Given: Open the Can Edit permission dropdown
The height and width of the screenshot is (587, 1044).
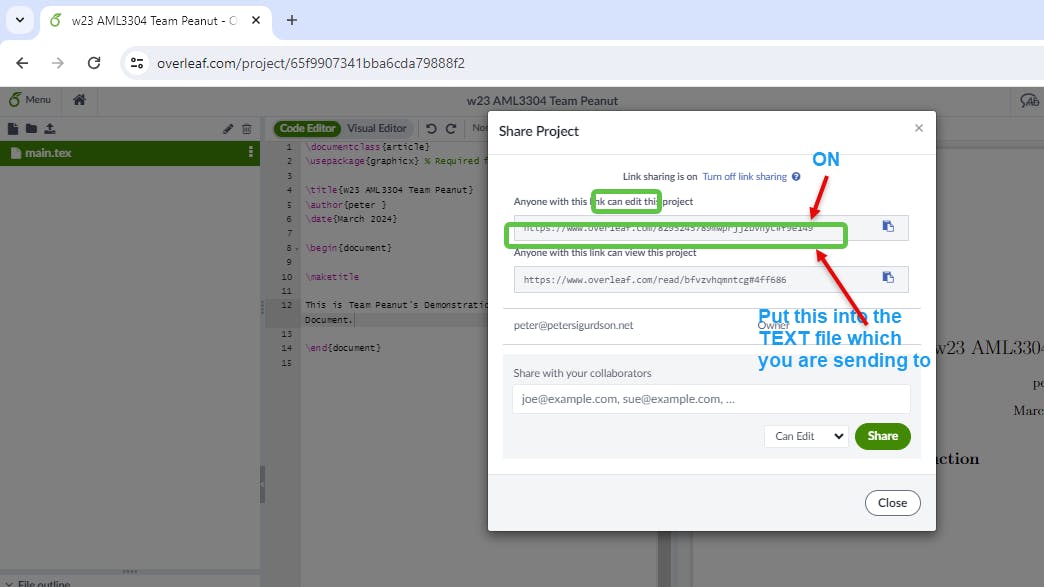Looking at the screenshot, I should click(x=806, y=437).
